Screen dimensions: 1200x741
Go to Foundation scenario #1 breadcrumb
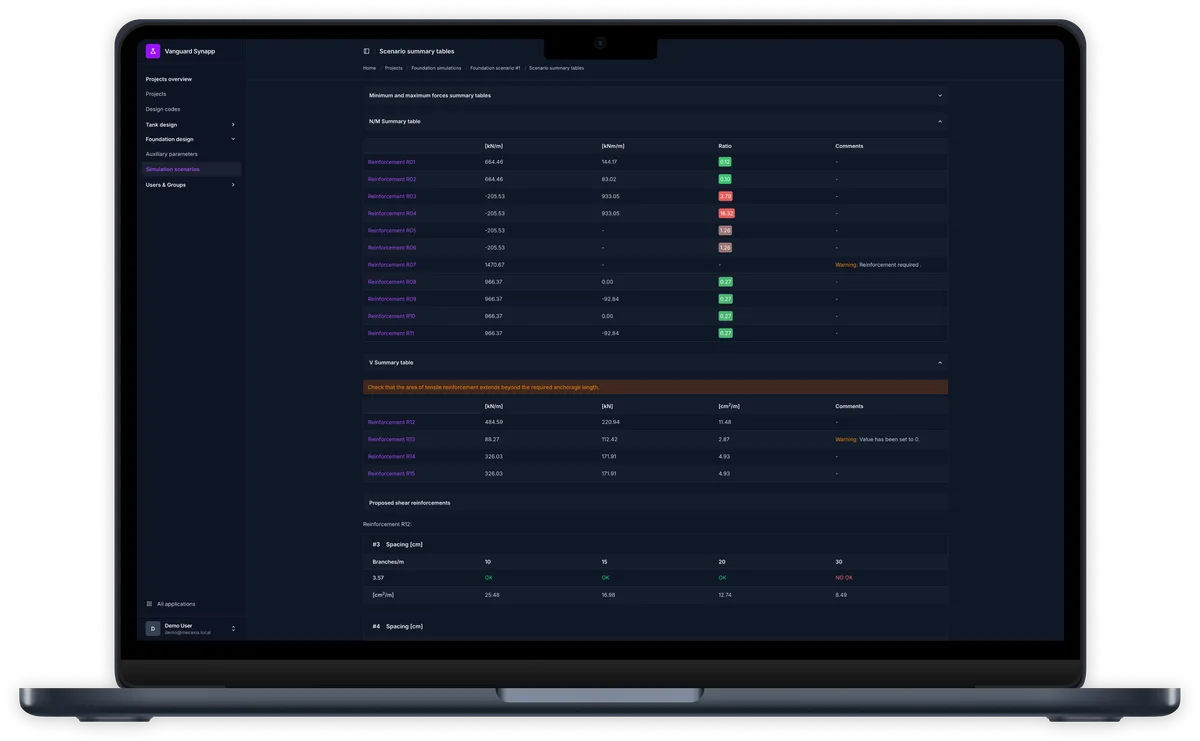pos(495,68)
